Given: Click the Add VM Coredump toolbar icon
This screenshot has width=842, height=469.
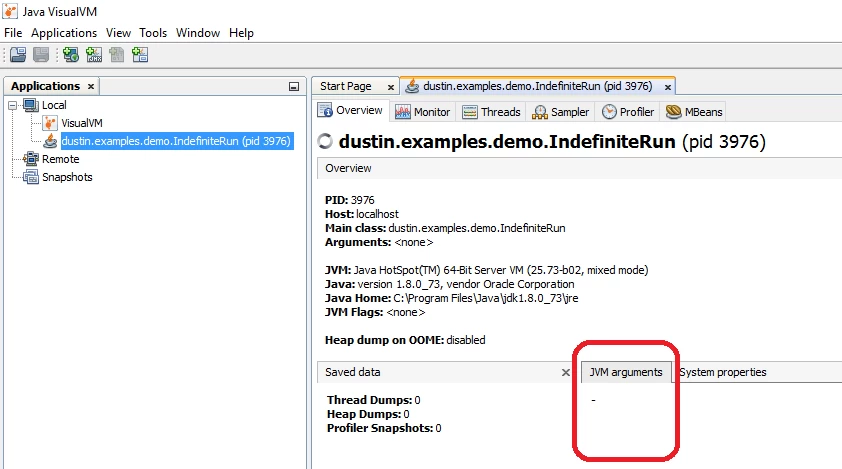Looking at the screenshot, I should 117,55.
